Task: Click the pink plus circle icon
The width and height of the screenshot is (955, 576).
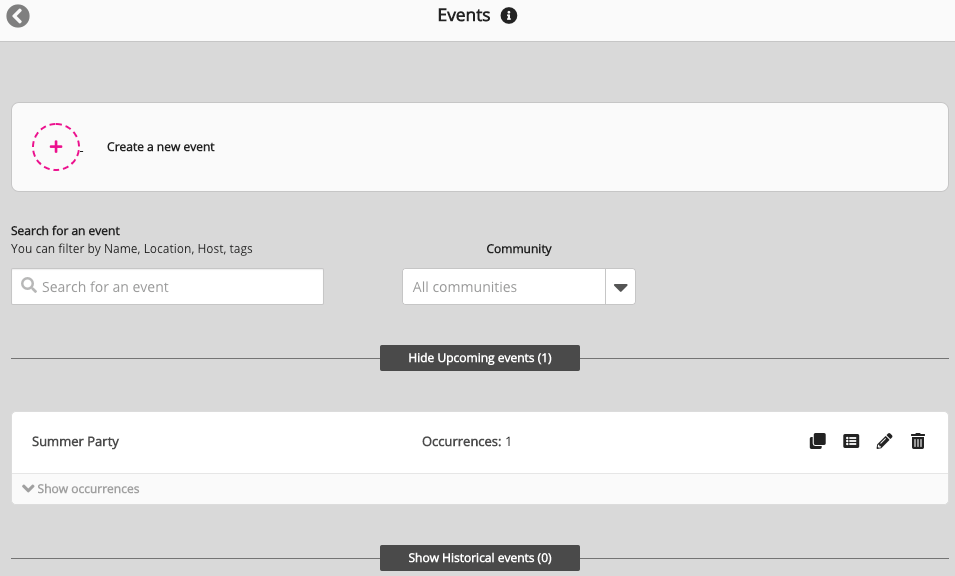Action: [56, 147]
